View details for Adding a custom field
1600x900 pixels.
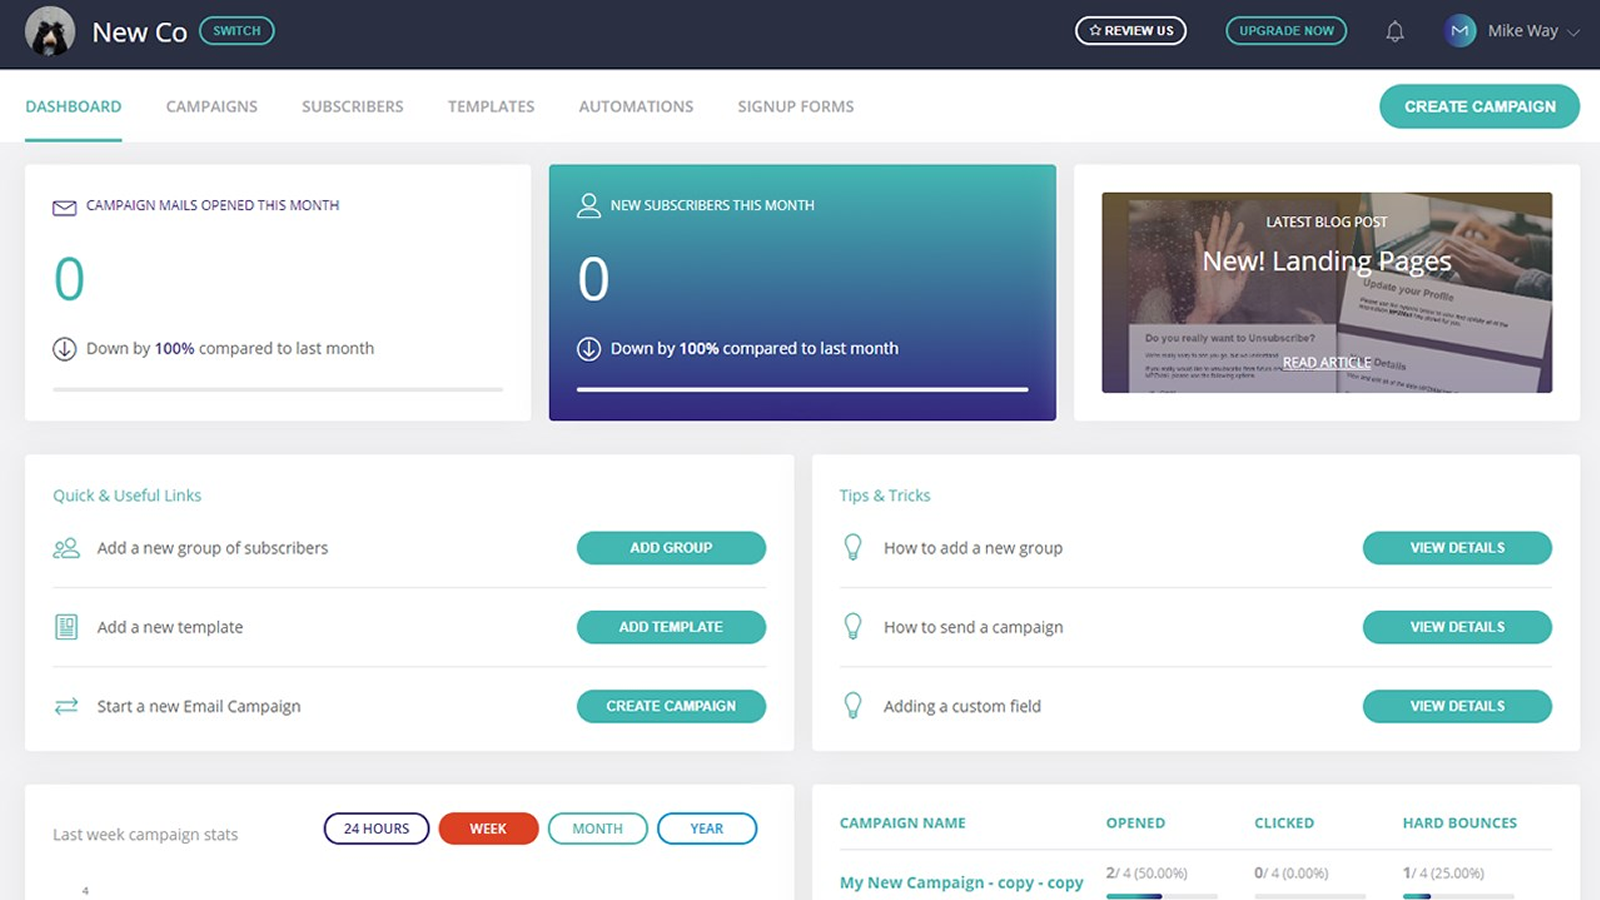(x=1457, y=706)
